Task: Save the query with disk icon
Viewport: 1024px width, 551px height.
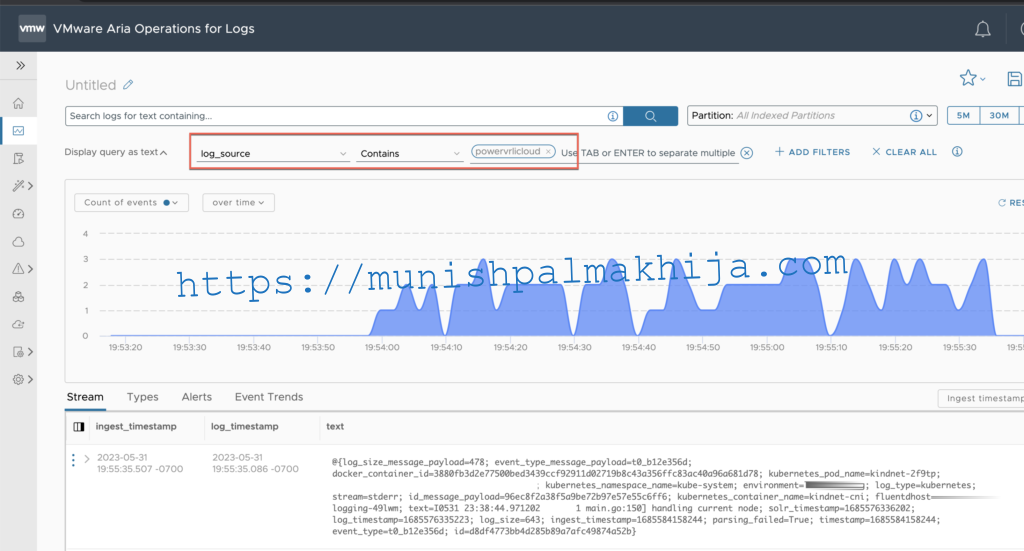Action: [x=1014, y=79]
